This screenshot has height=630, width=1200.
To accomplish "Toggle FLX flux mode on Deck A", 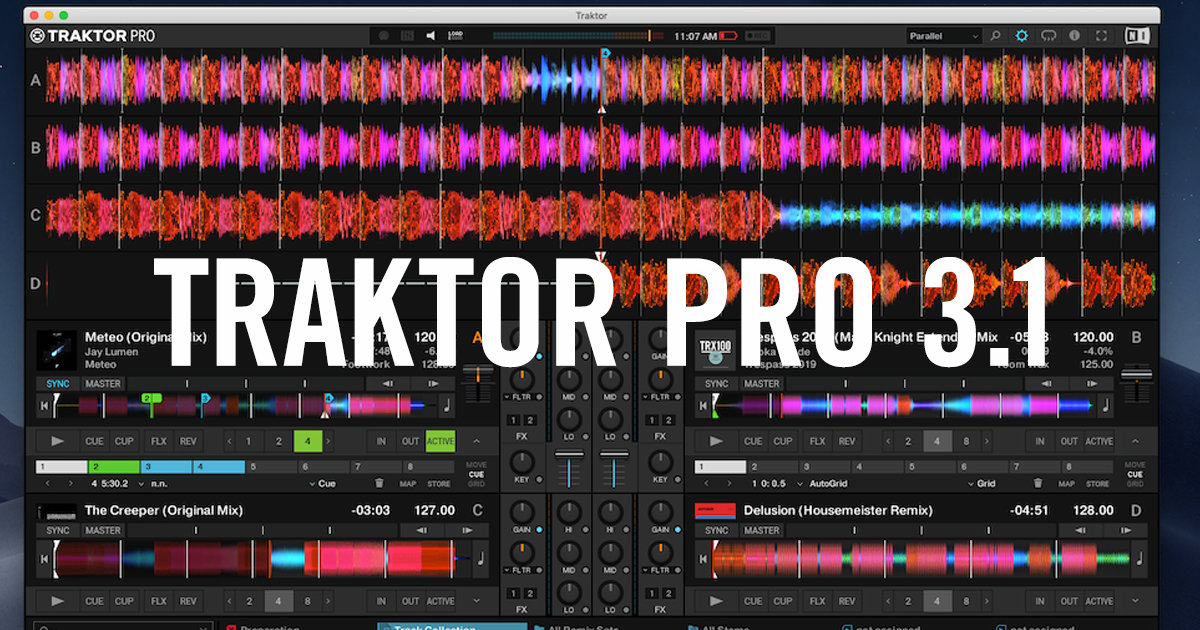I will point(159,441).
